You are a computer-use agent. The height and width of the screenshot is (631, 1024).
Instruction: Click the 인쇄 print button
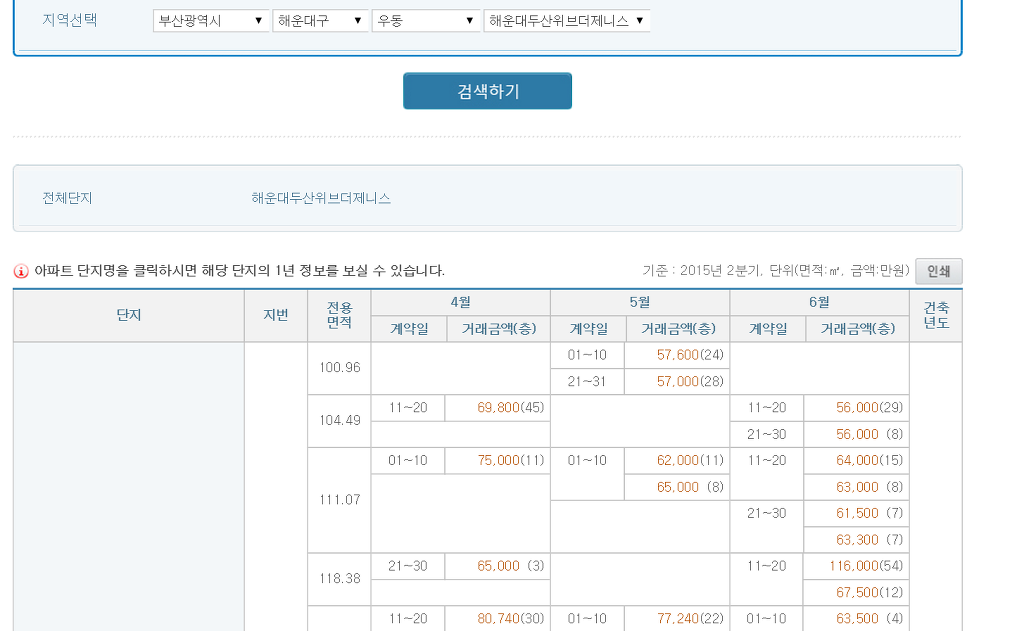pos(938,271)
